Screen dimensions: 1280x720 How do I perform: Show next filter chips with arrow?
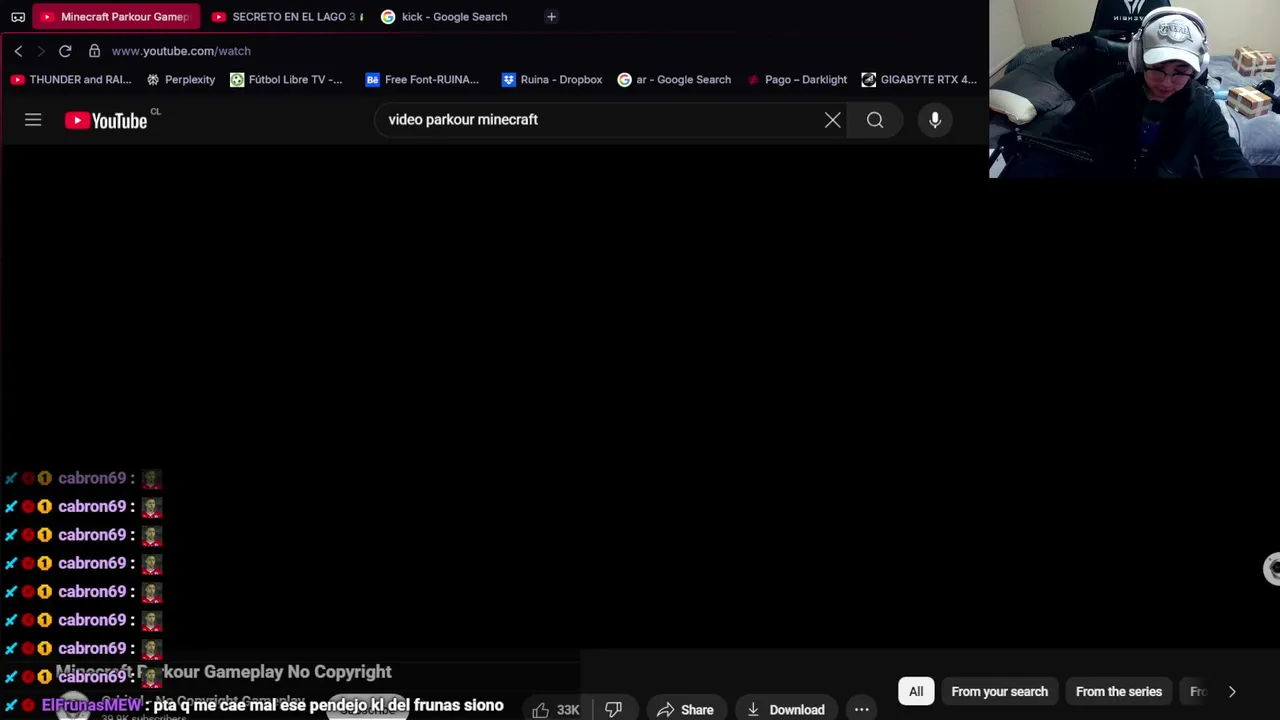(x=1232, y=692)
